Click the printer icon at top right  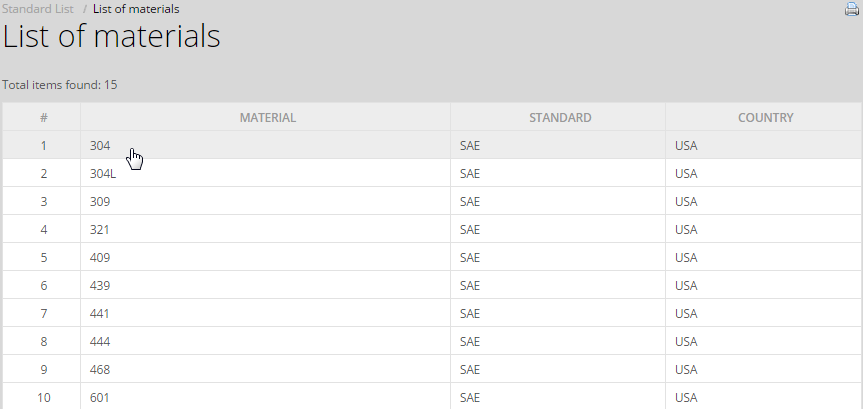(852, 9)
